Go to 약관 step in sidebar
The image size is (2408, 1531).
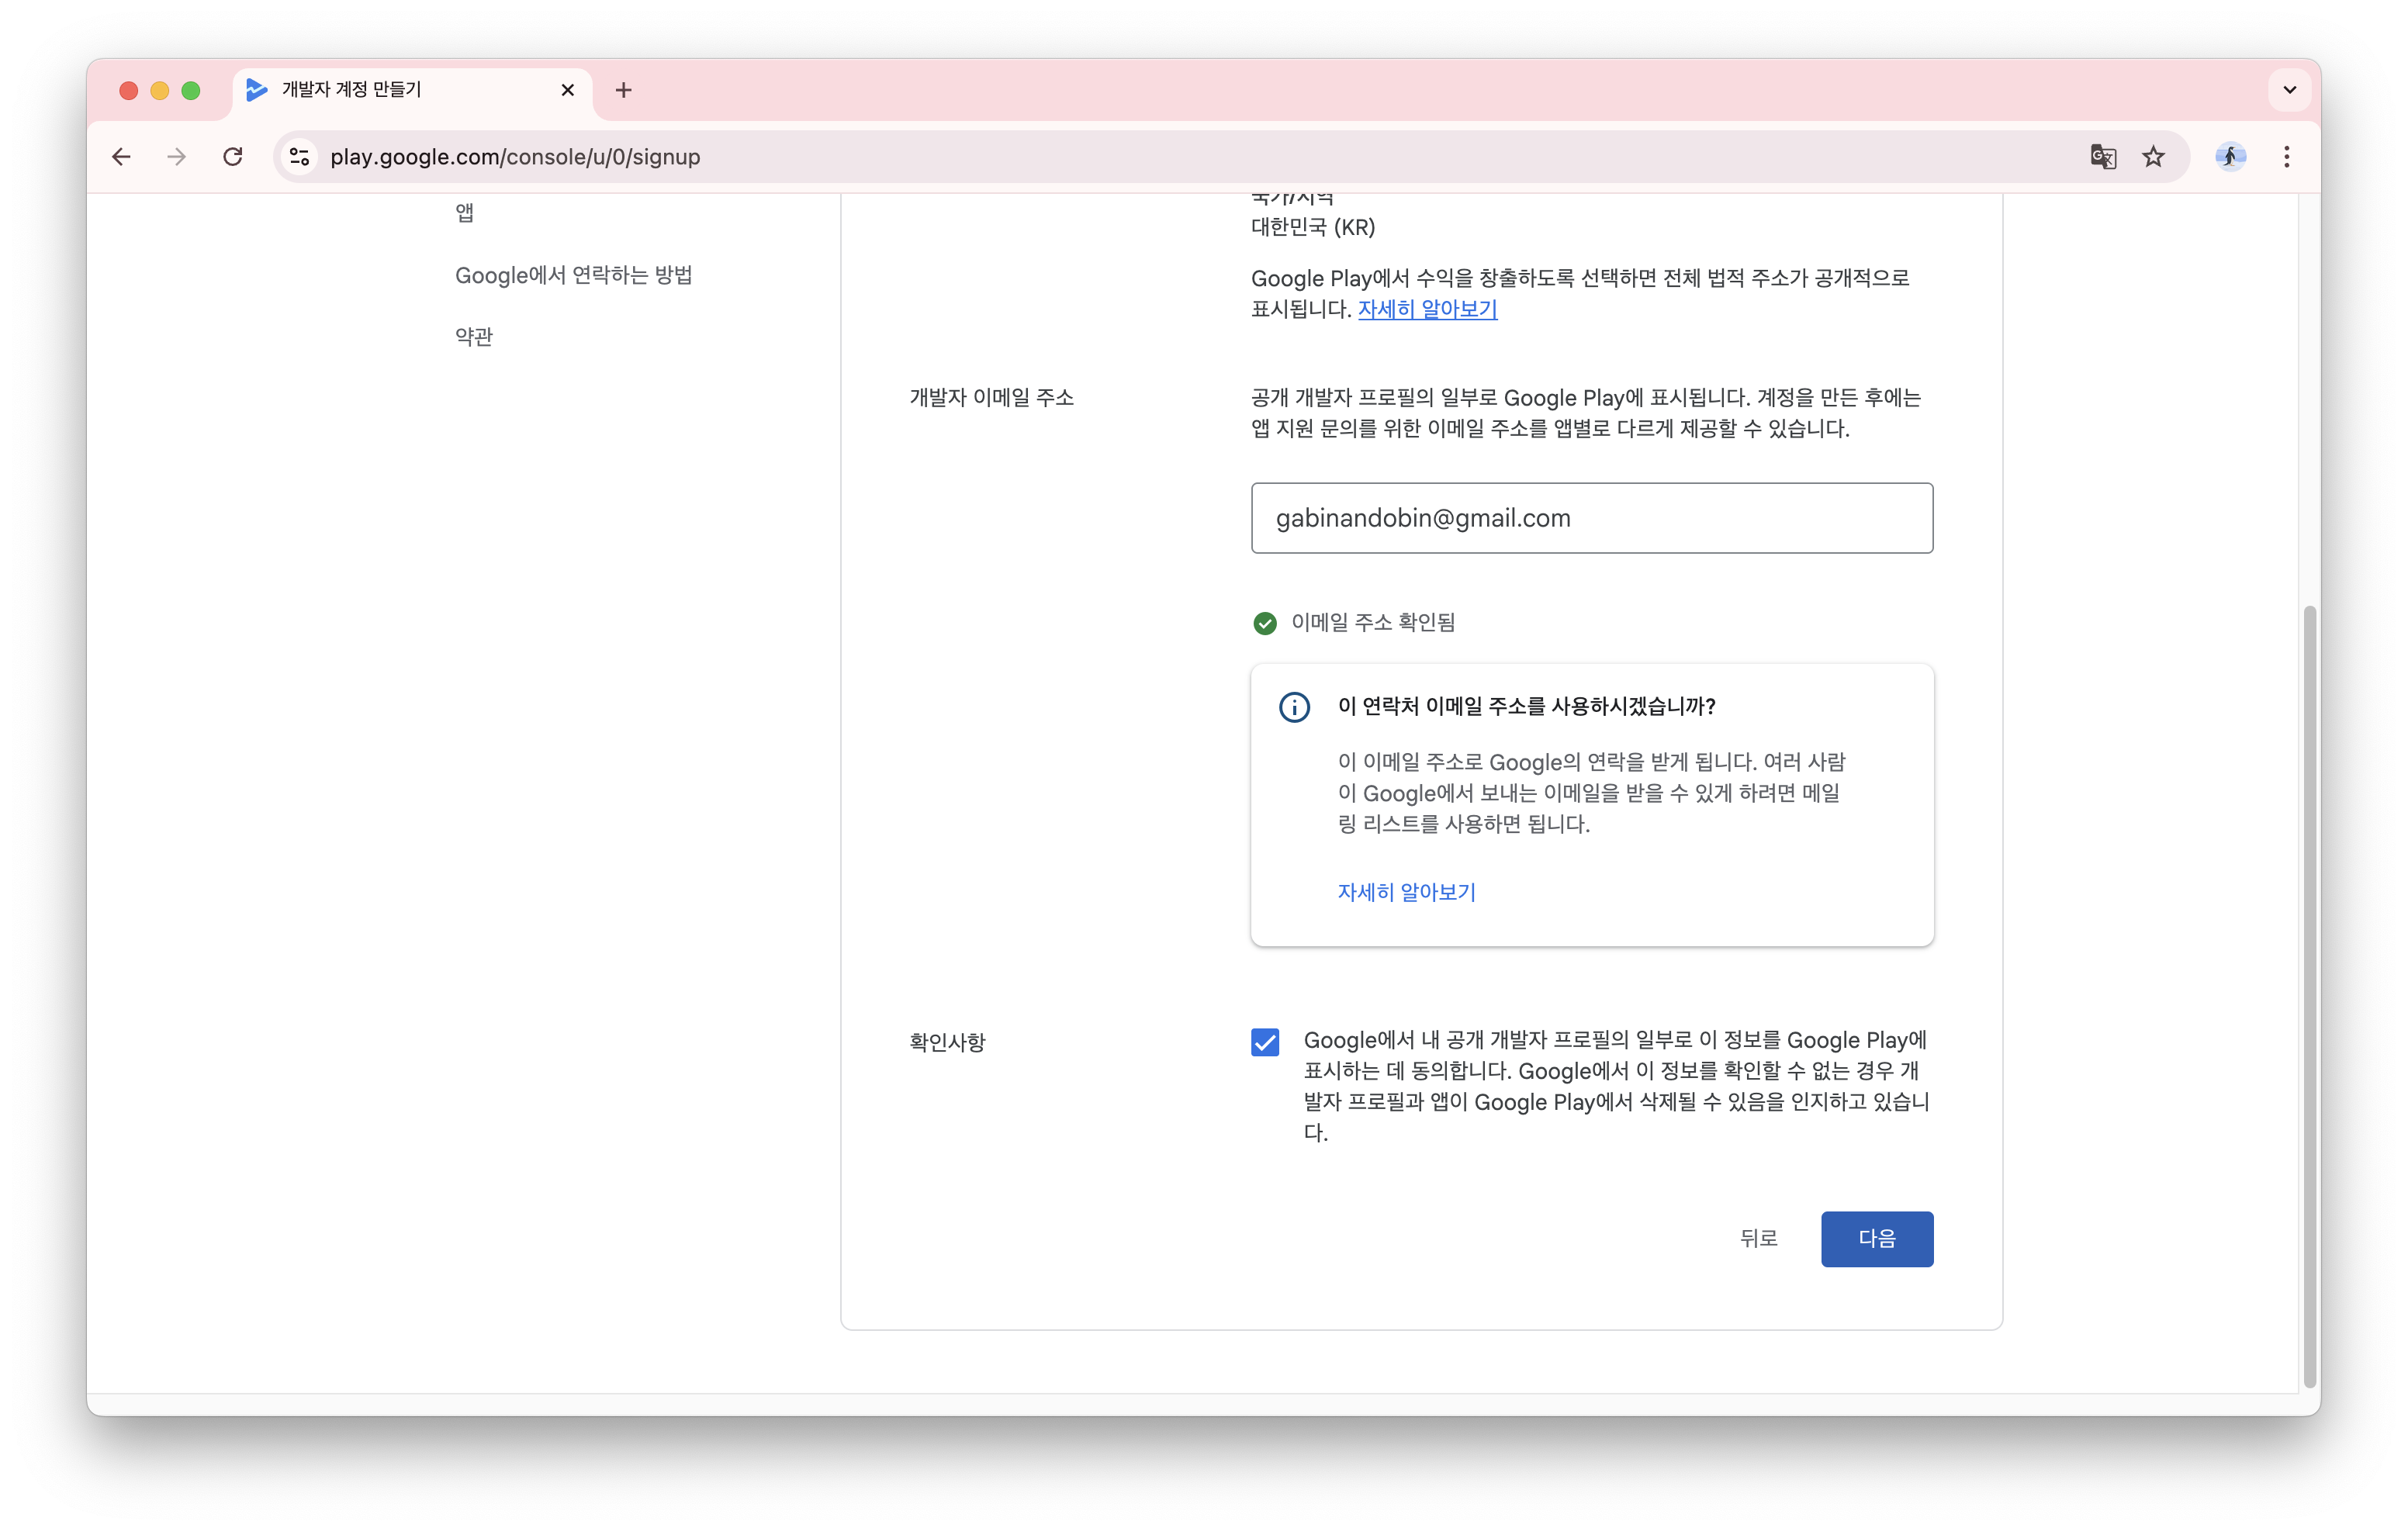(474, 337)
